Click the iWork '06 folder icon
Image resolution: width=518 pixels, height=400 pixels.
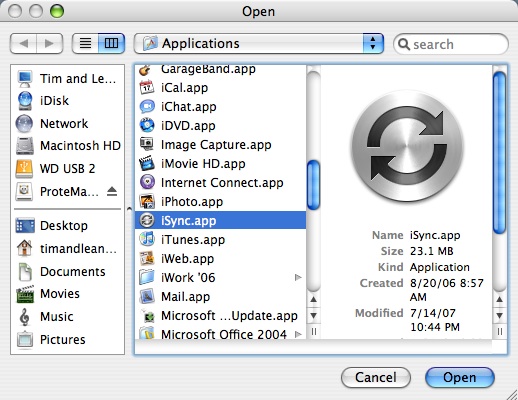tap(146, 277)
